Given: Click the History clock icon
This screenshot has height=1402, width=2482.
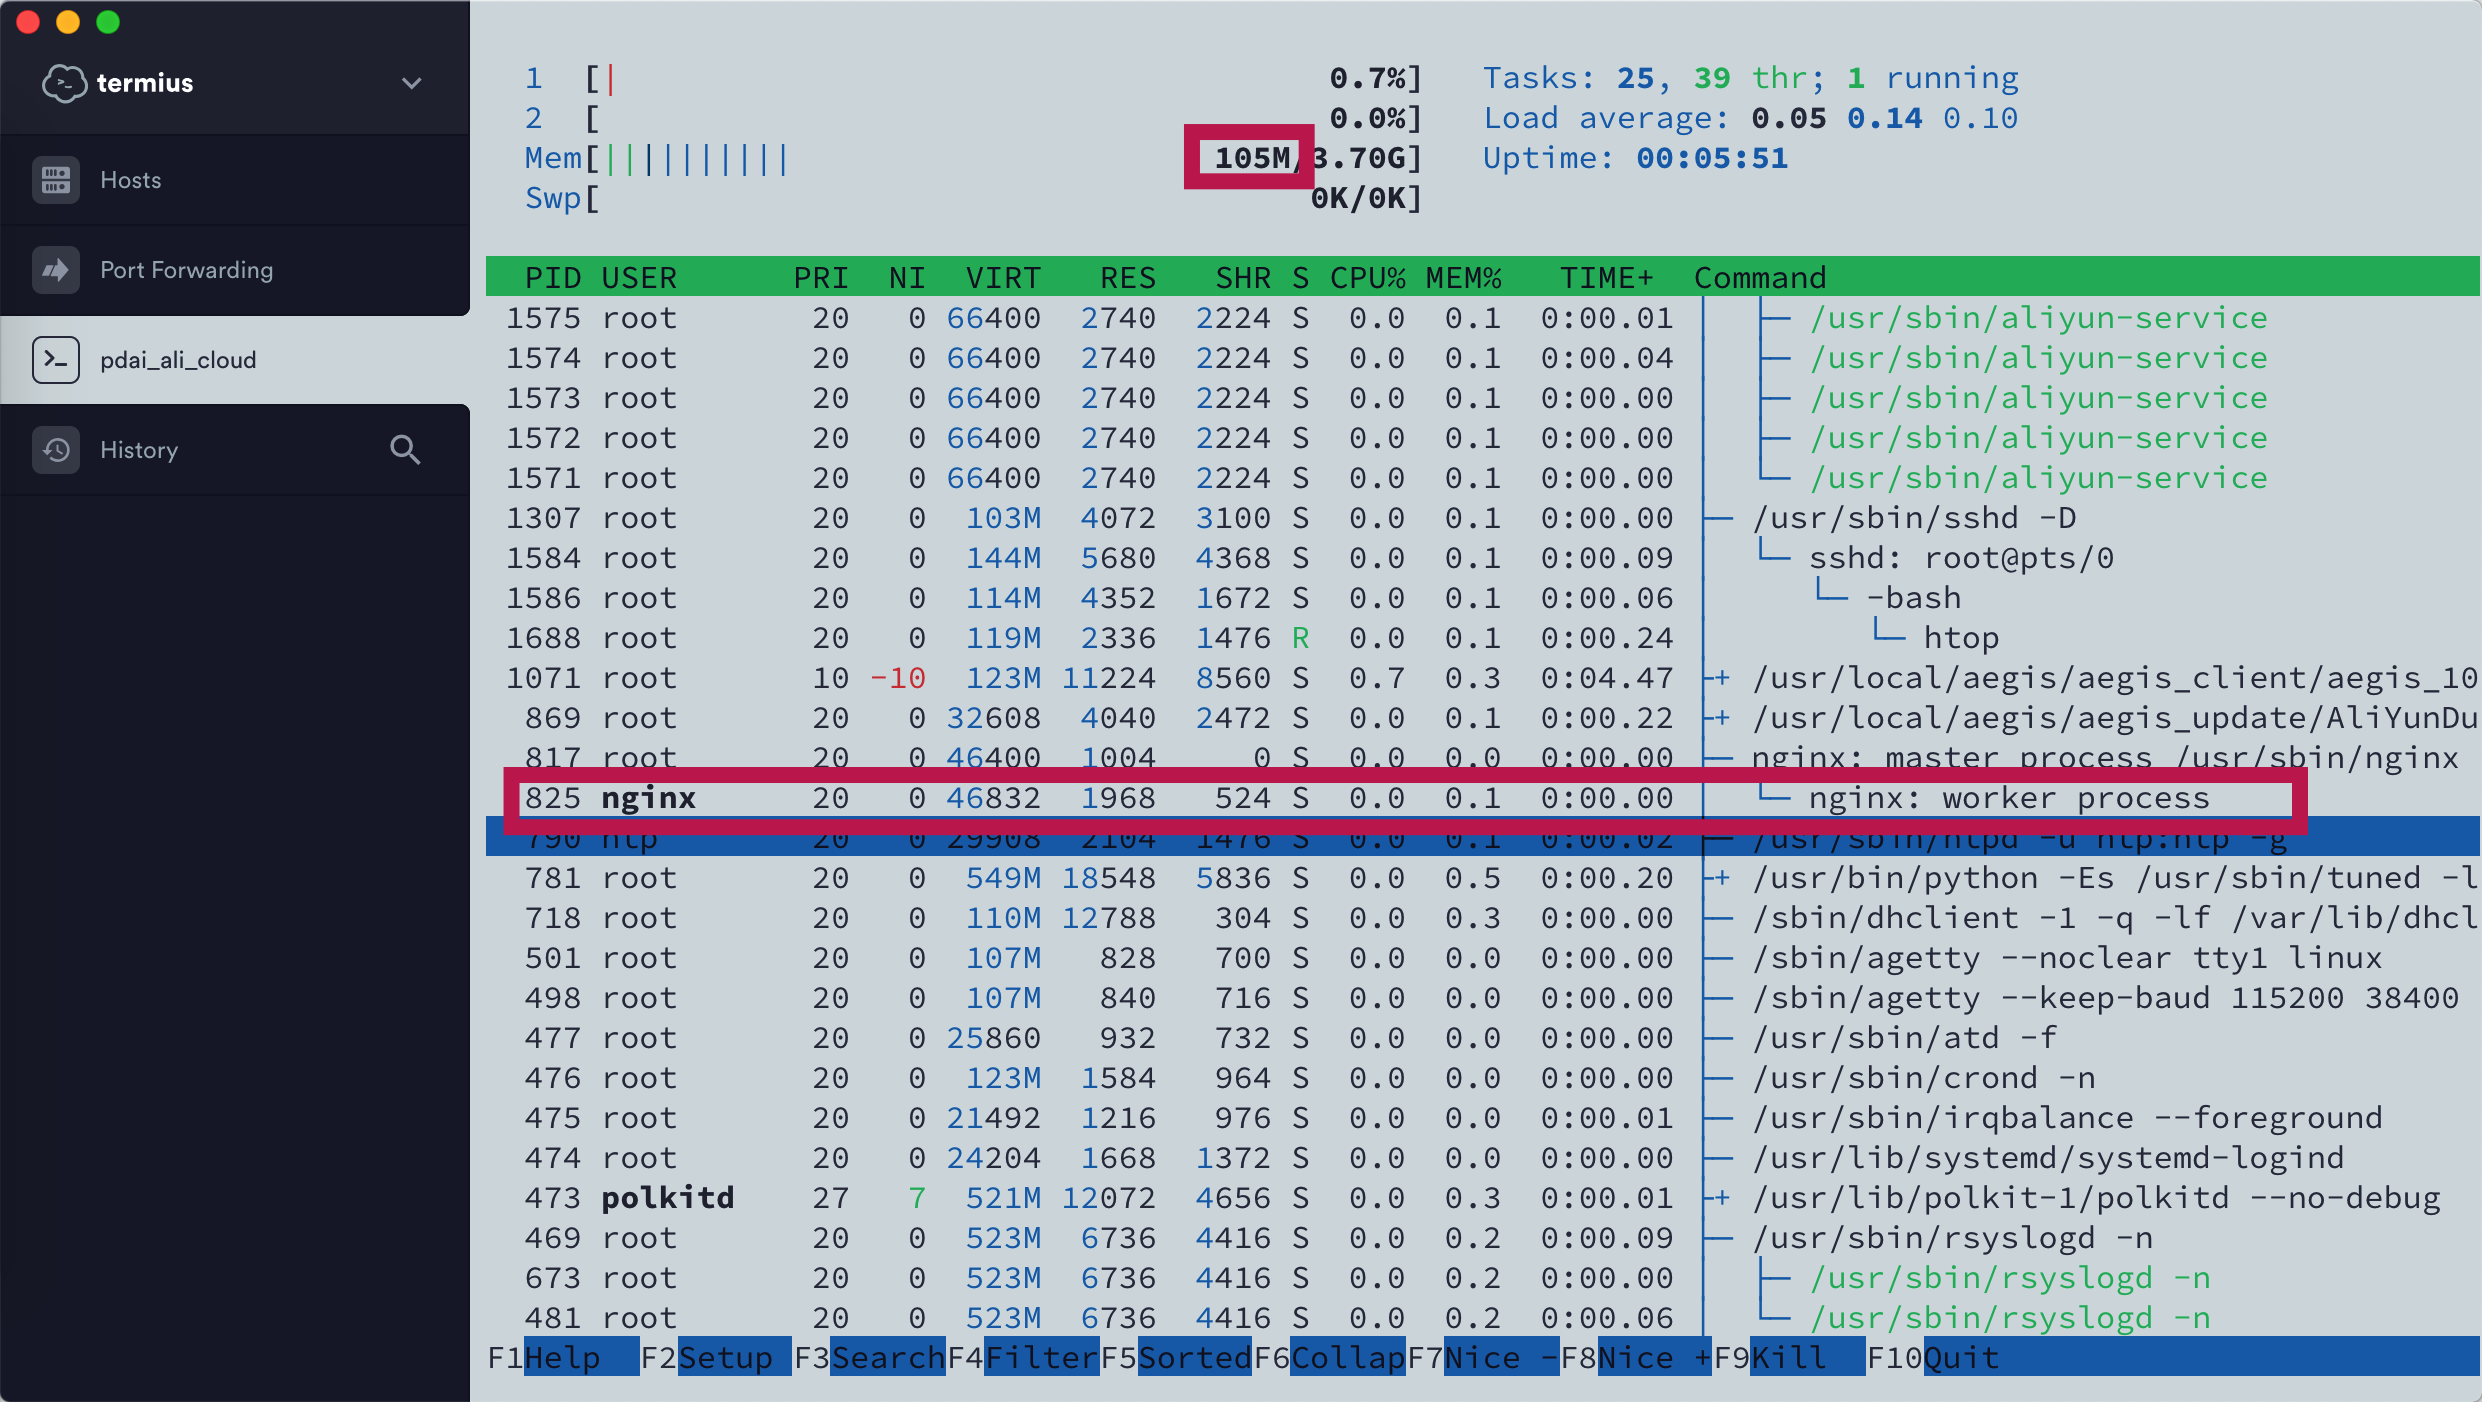Looking at the screenshot, I should tap(56, 450).
